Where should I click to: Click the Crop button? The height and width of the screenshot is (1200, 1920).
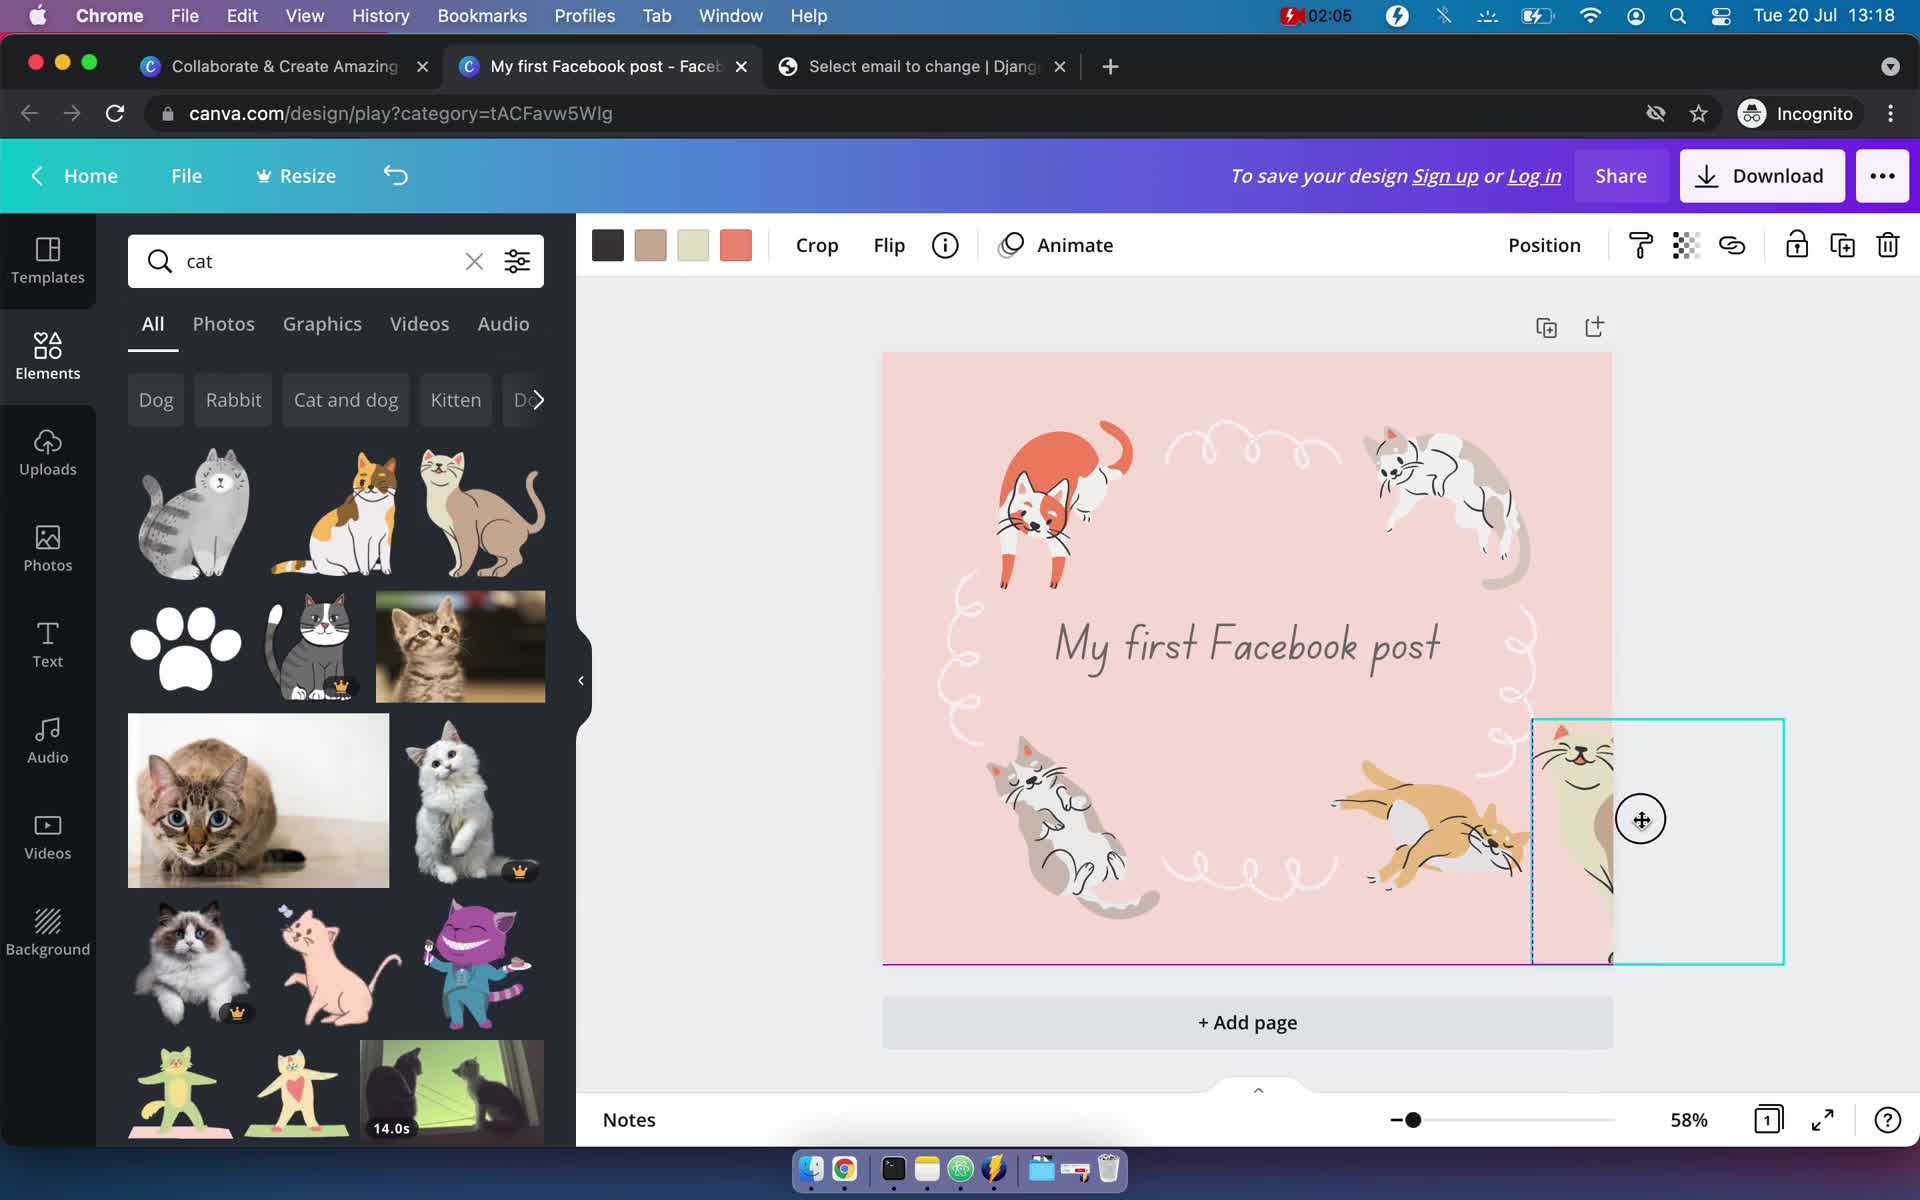(x=817, y=245)
